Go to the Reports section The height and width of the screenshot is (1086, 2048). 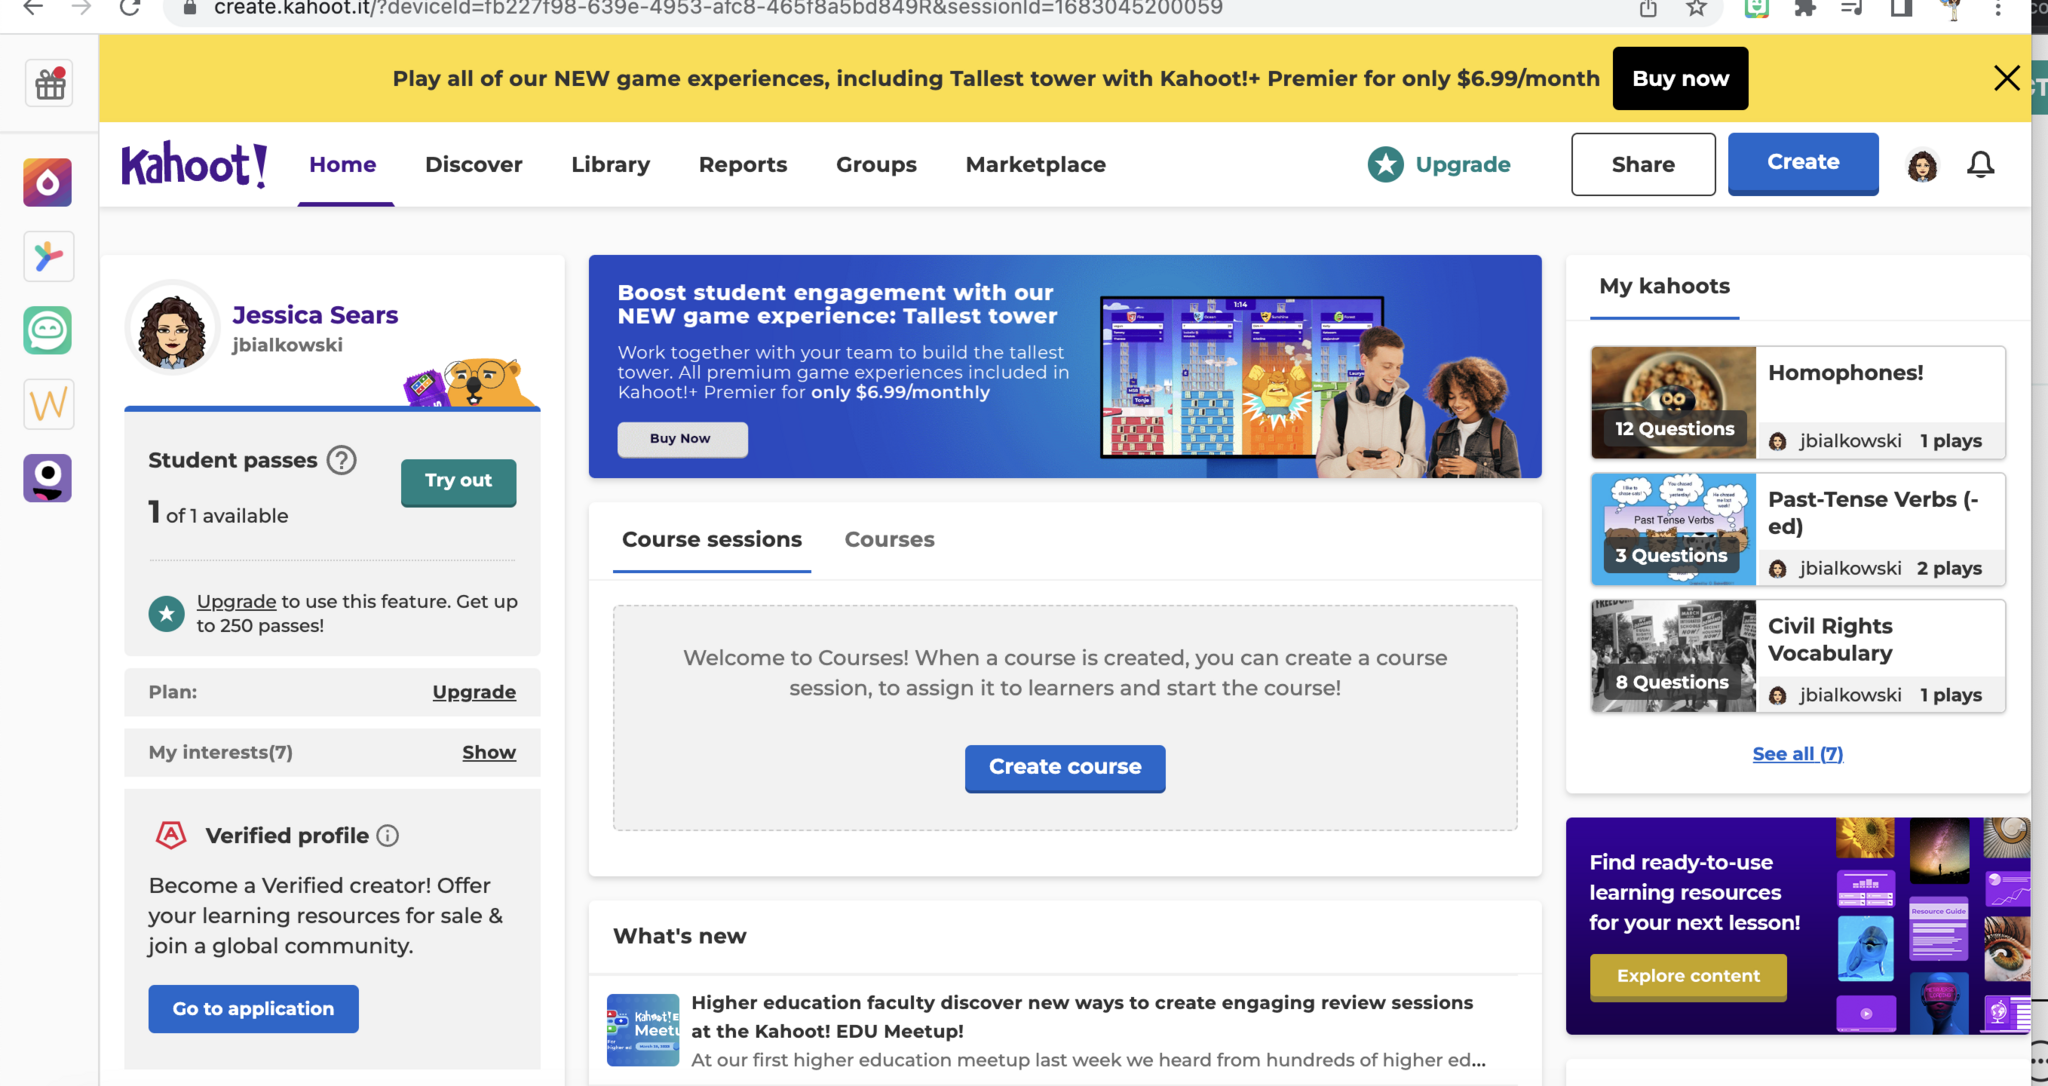click(x=742, y=164)
